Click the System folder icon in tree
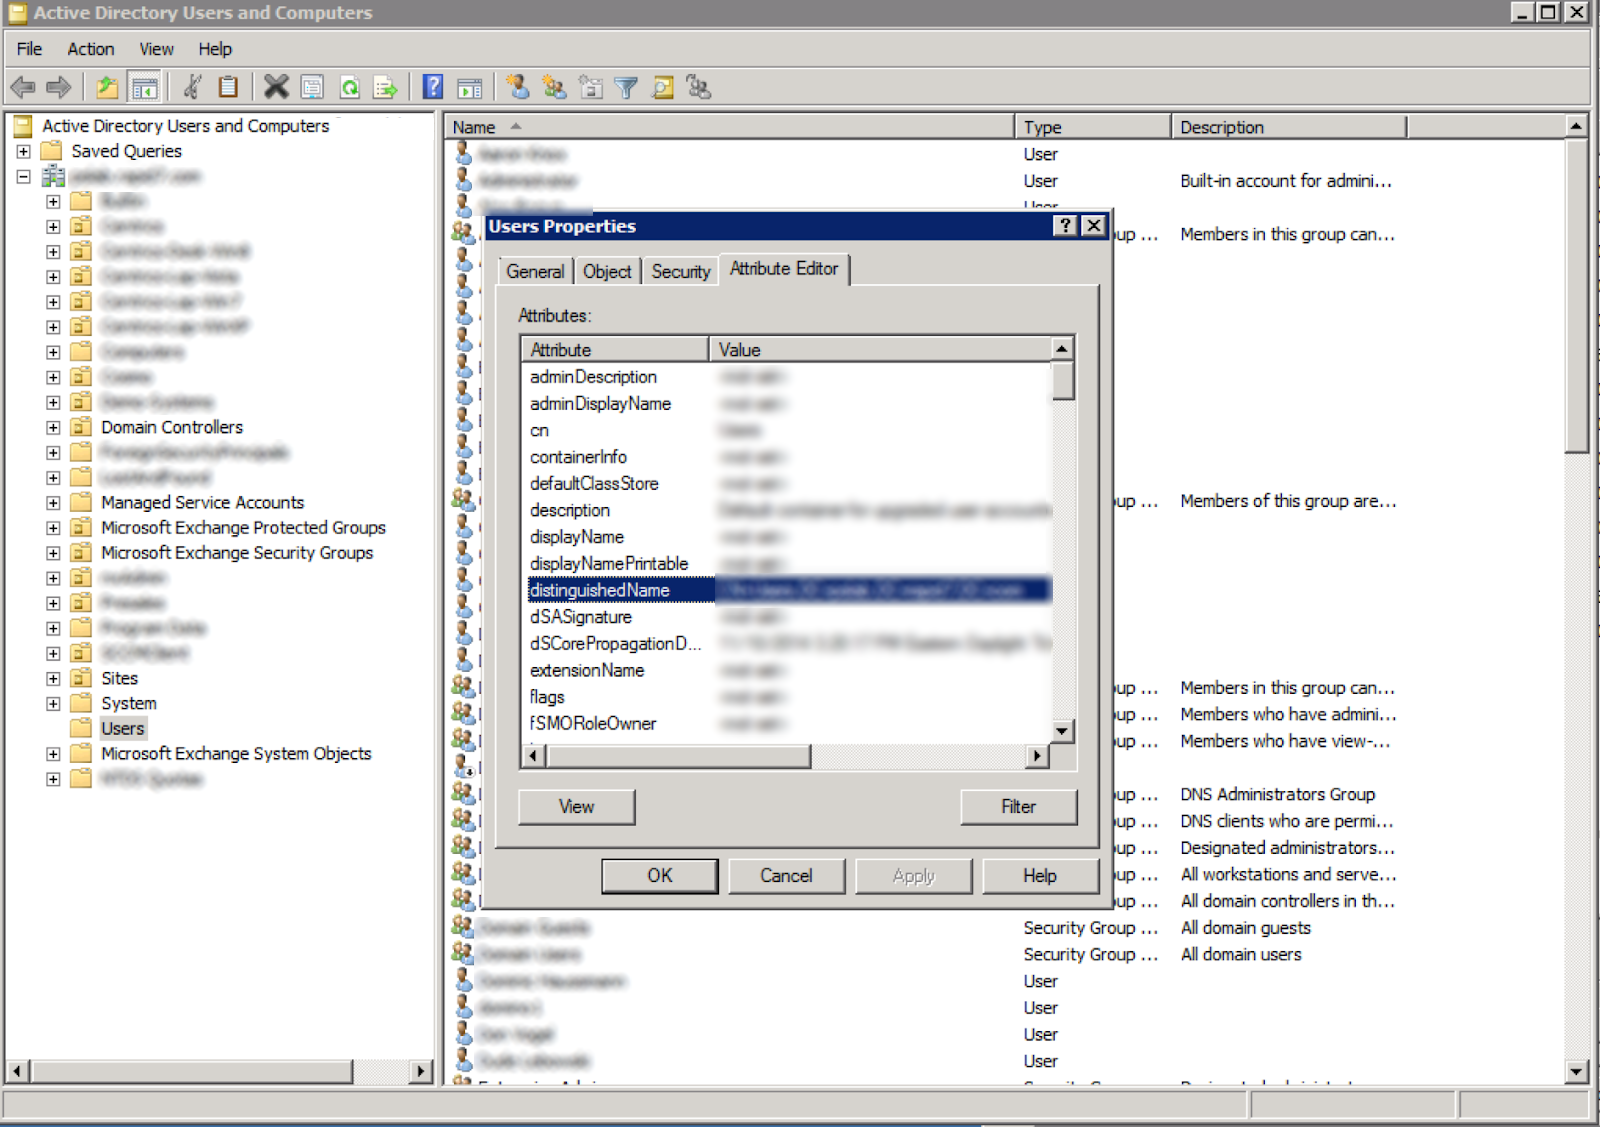 81,703
